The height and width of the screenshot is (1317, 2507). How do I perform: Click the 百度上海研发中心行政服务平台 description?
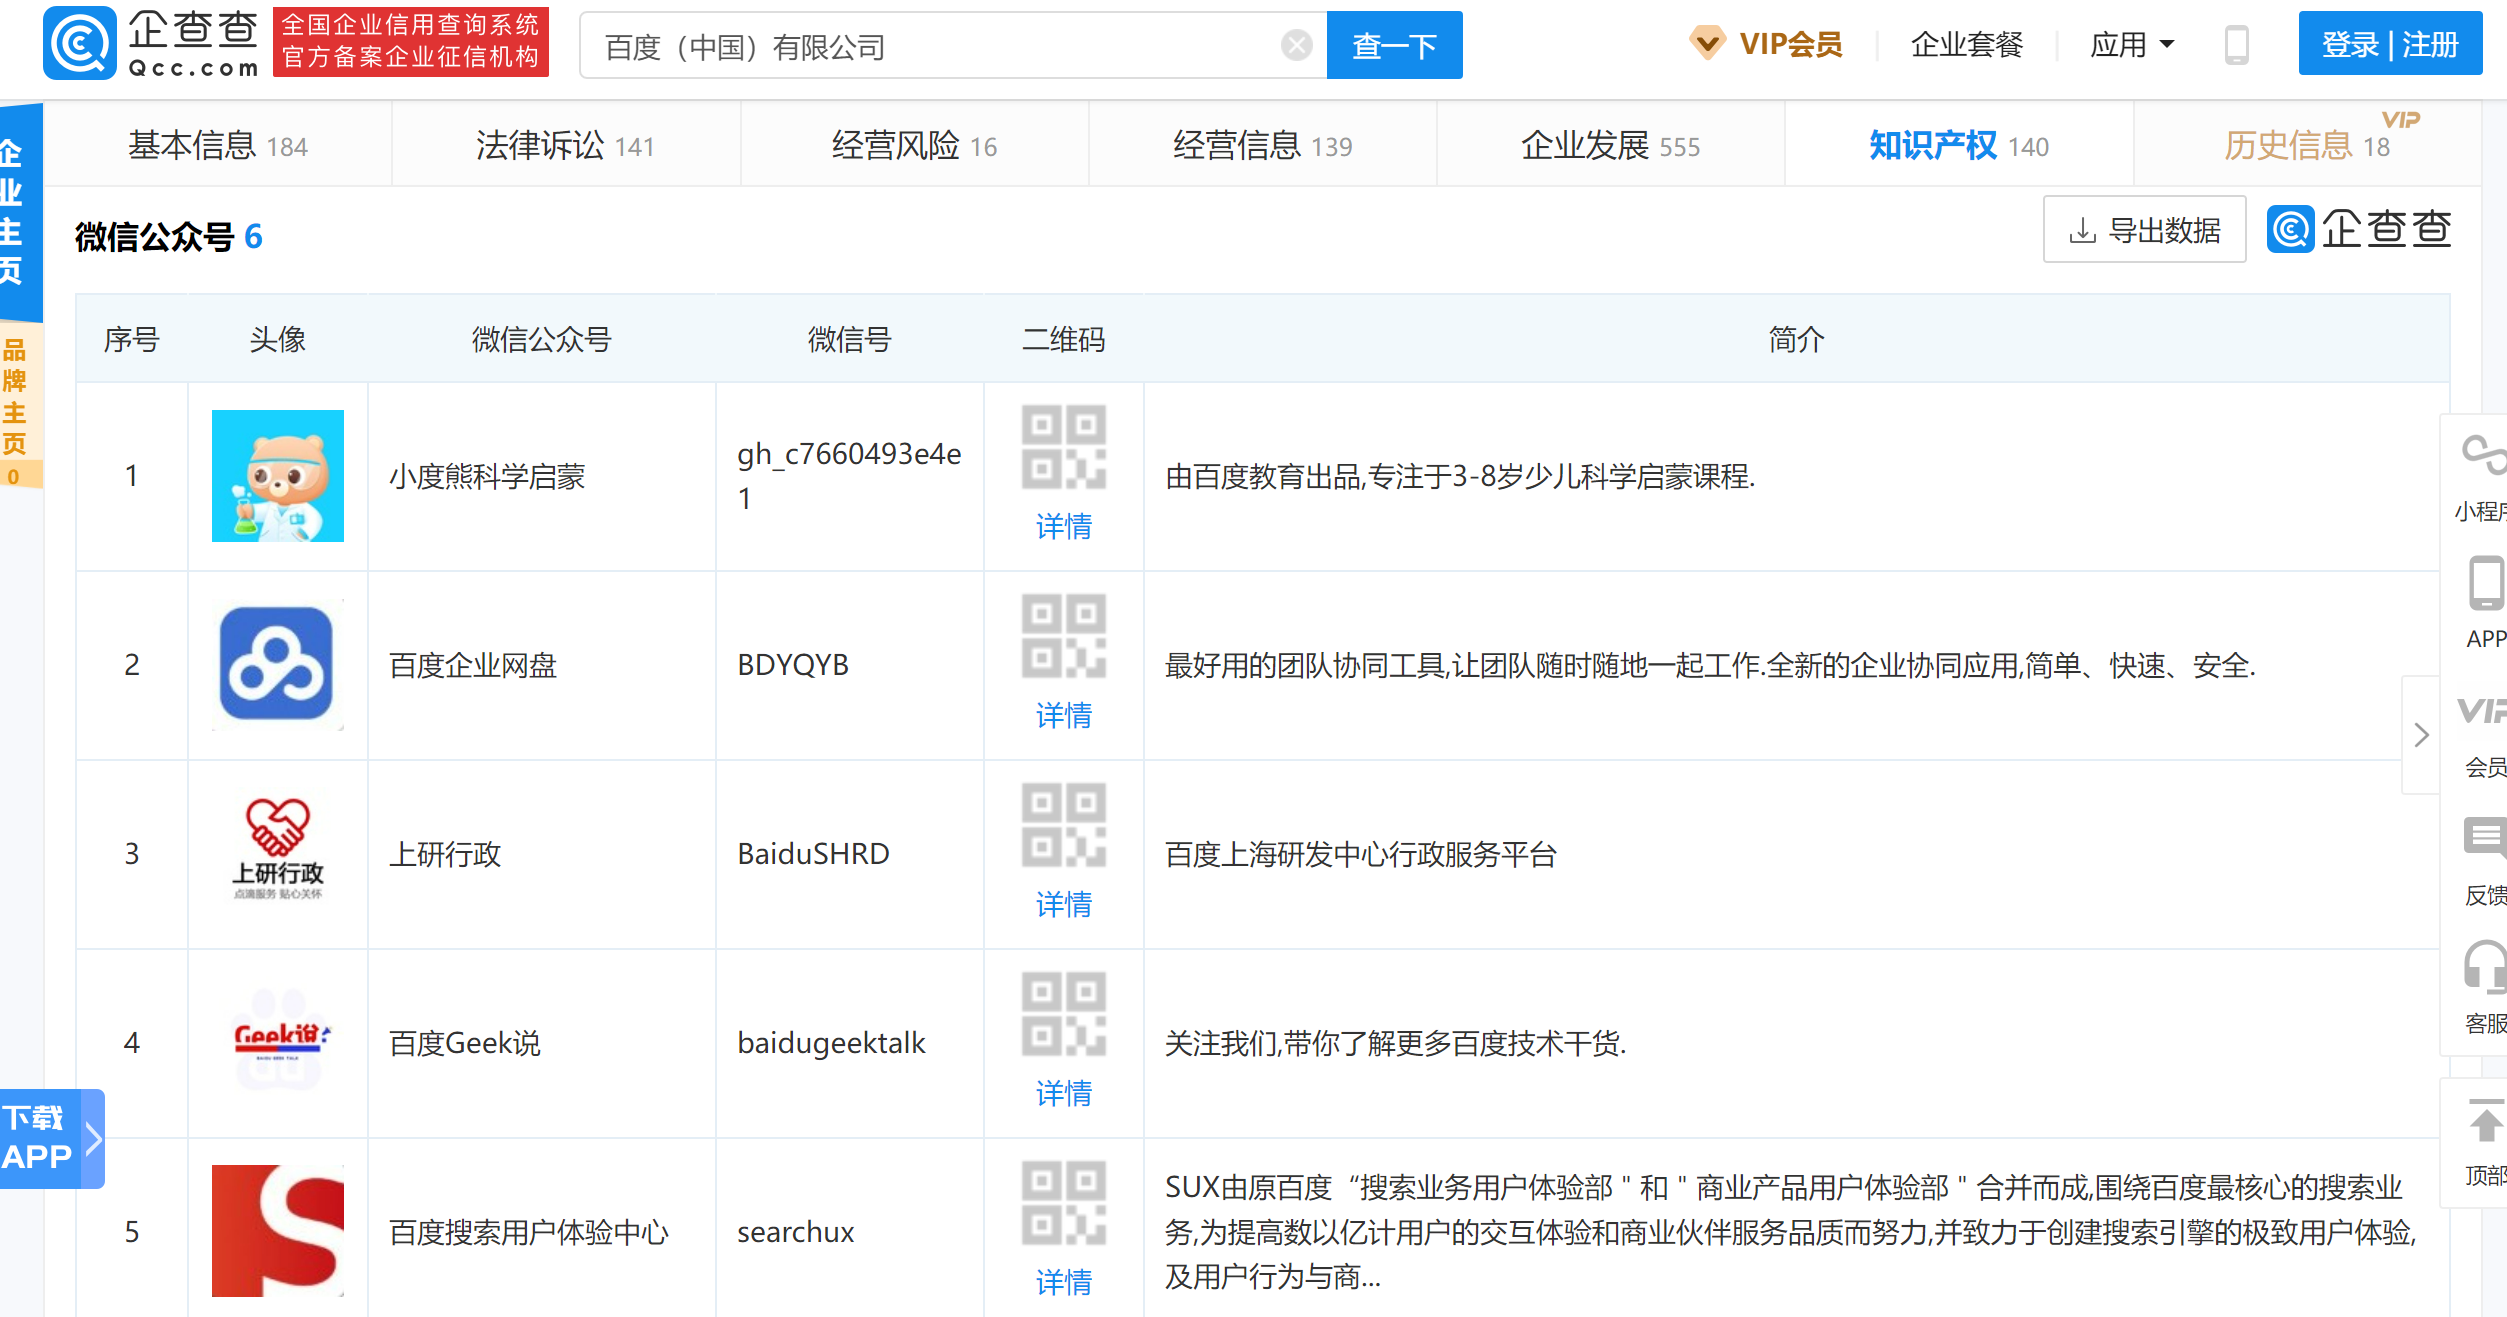click(x=1361, y=855)
